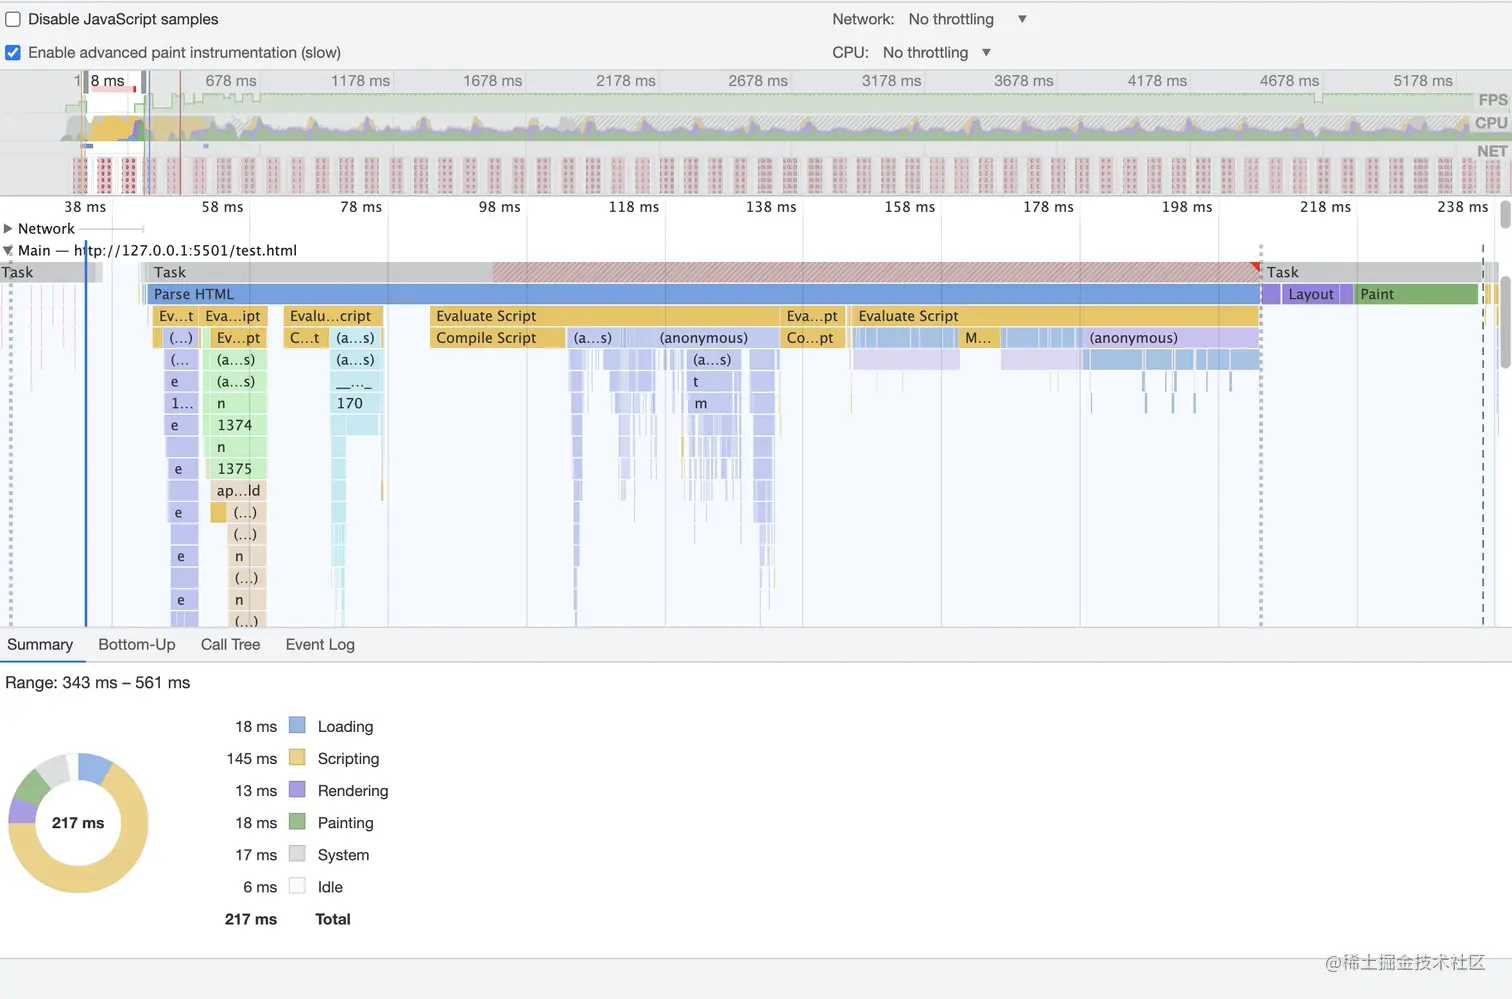The image size is (1512, 999).
Task: Select the 1374 call frame
Action: 238,425
